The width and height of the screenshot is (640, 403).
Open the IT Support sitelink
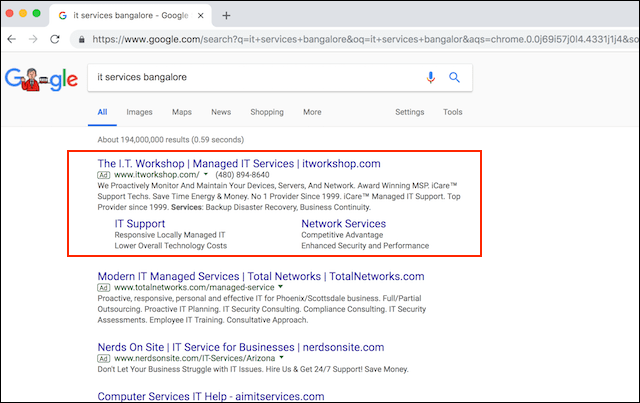tap(140, 224)
